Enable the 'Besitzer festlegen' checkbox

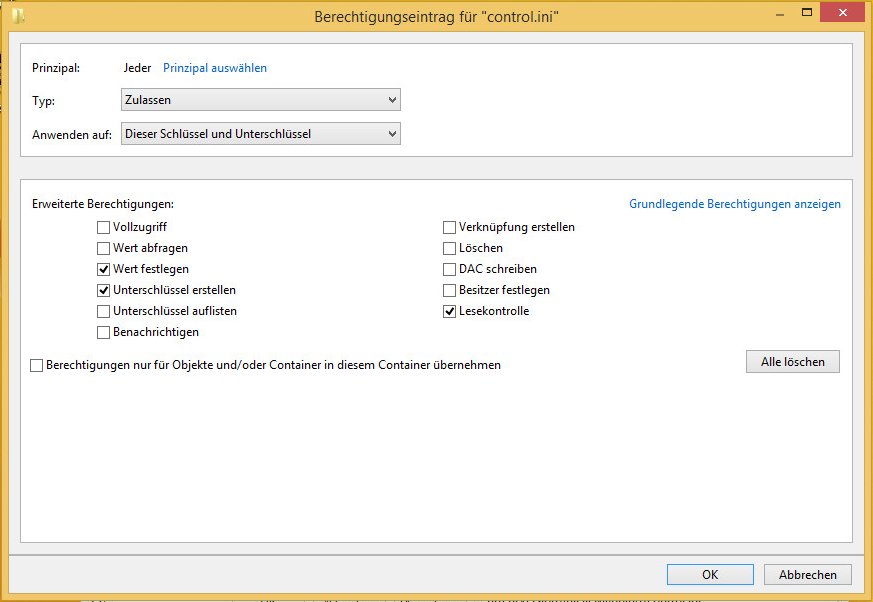click(x=450, y=290)
